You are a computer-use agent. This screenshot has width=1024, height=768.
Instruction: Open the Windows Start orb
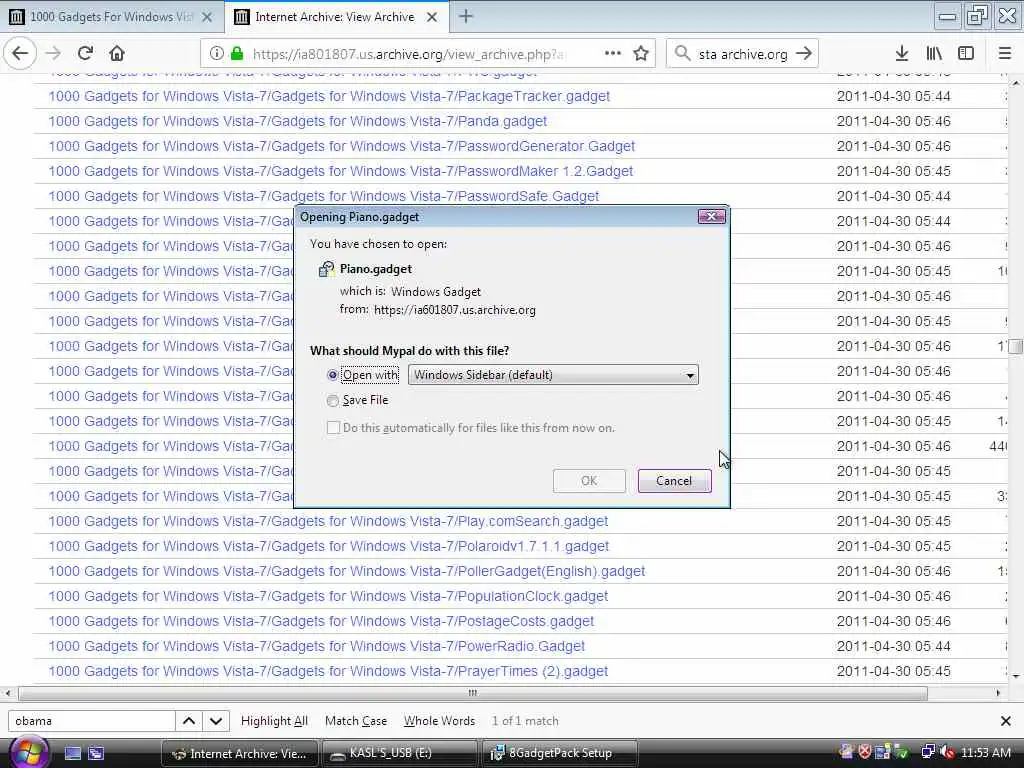coord(28,752)
